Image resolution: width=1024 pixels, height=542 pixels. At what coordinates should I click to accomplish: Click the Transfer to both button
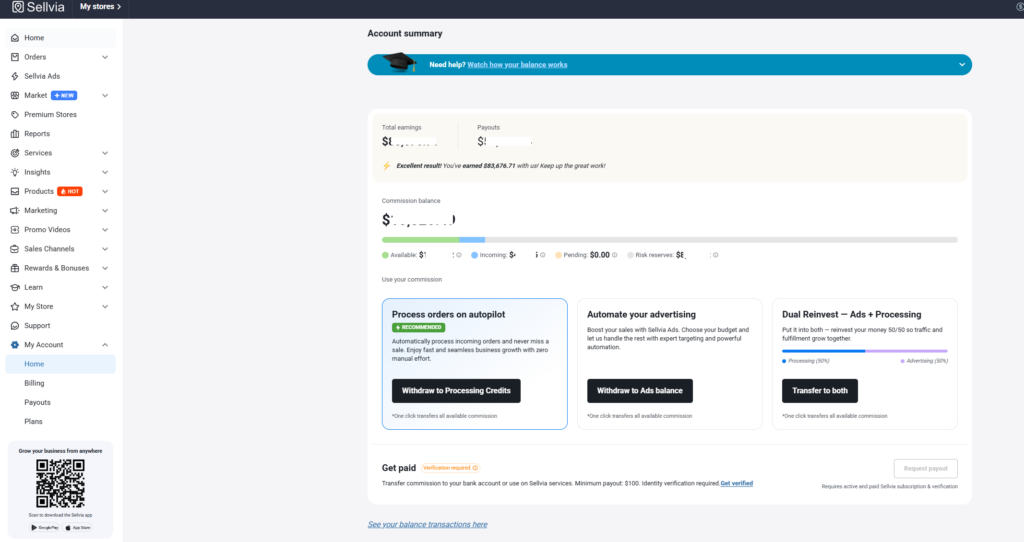coord(820,391)
